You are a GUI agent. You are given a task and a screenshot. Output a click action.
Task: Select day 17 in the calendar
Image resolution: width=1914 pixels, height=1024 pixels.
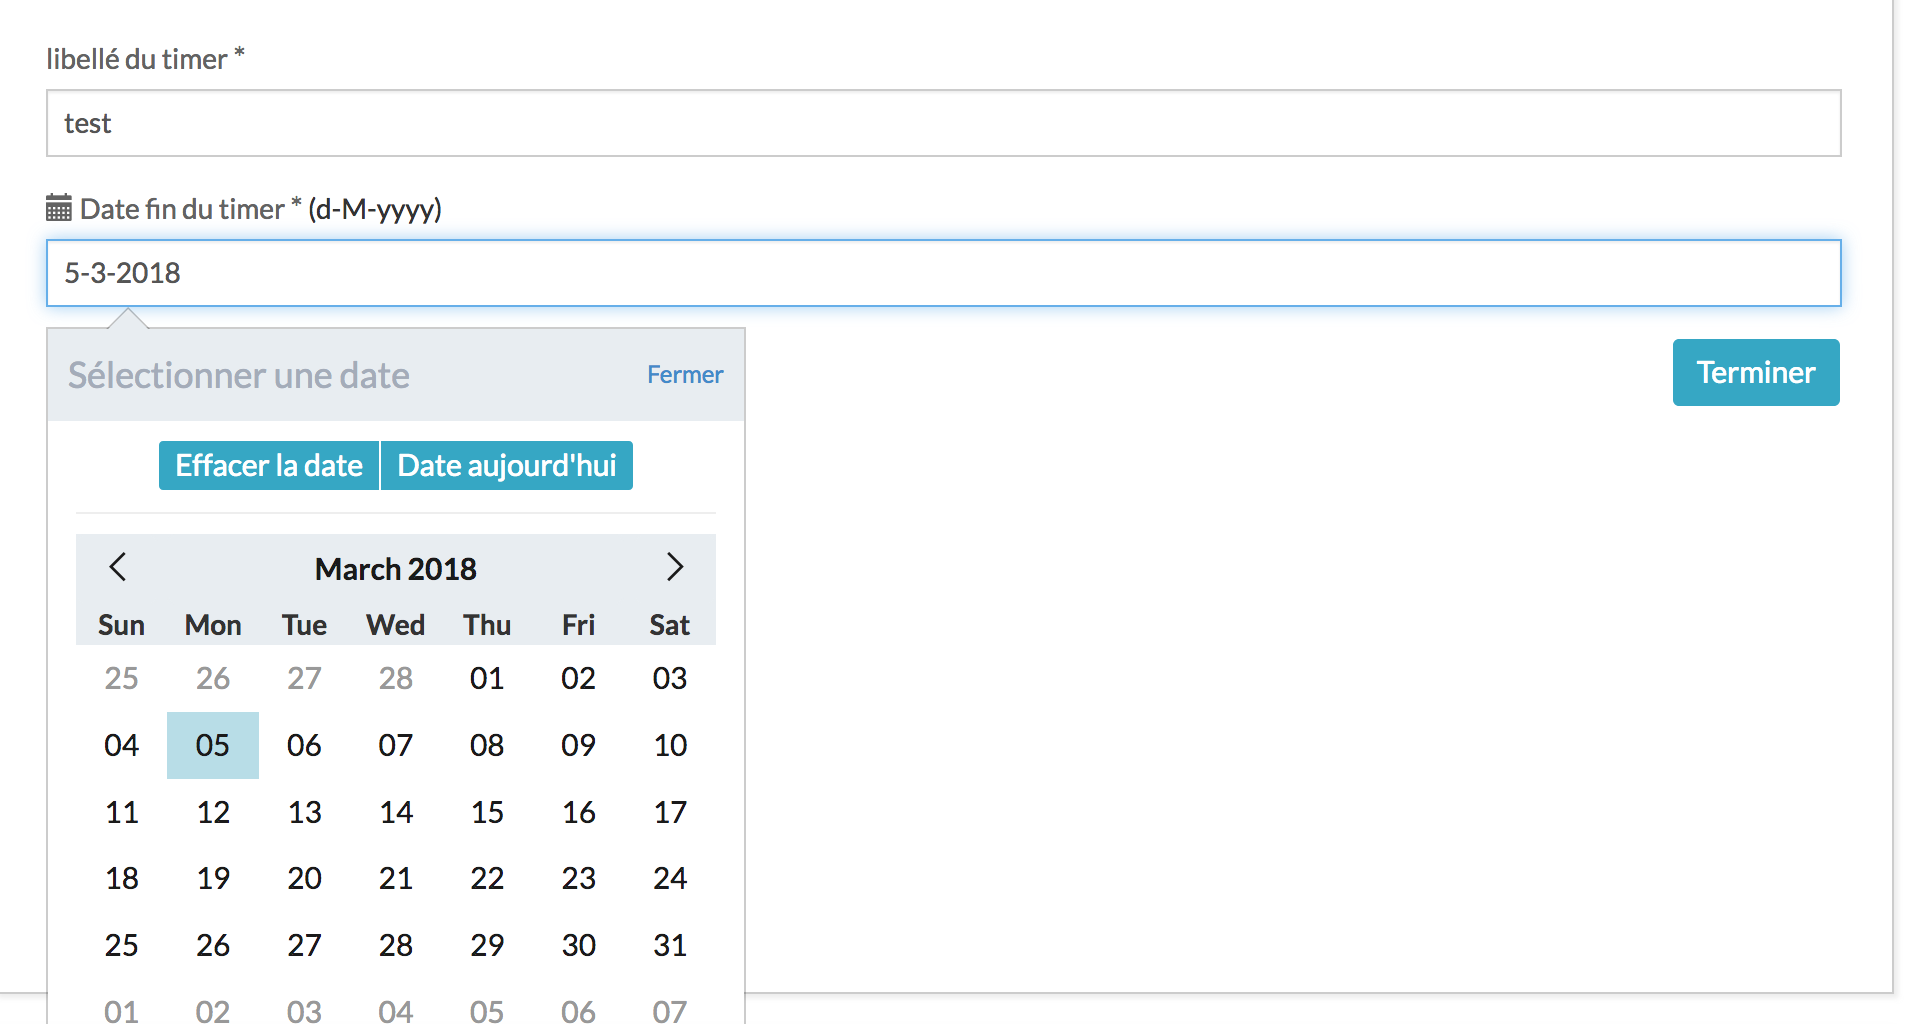pyautogui.click(x=670, y=812)
